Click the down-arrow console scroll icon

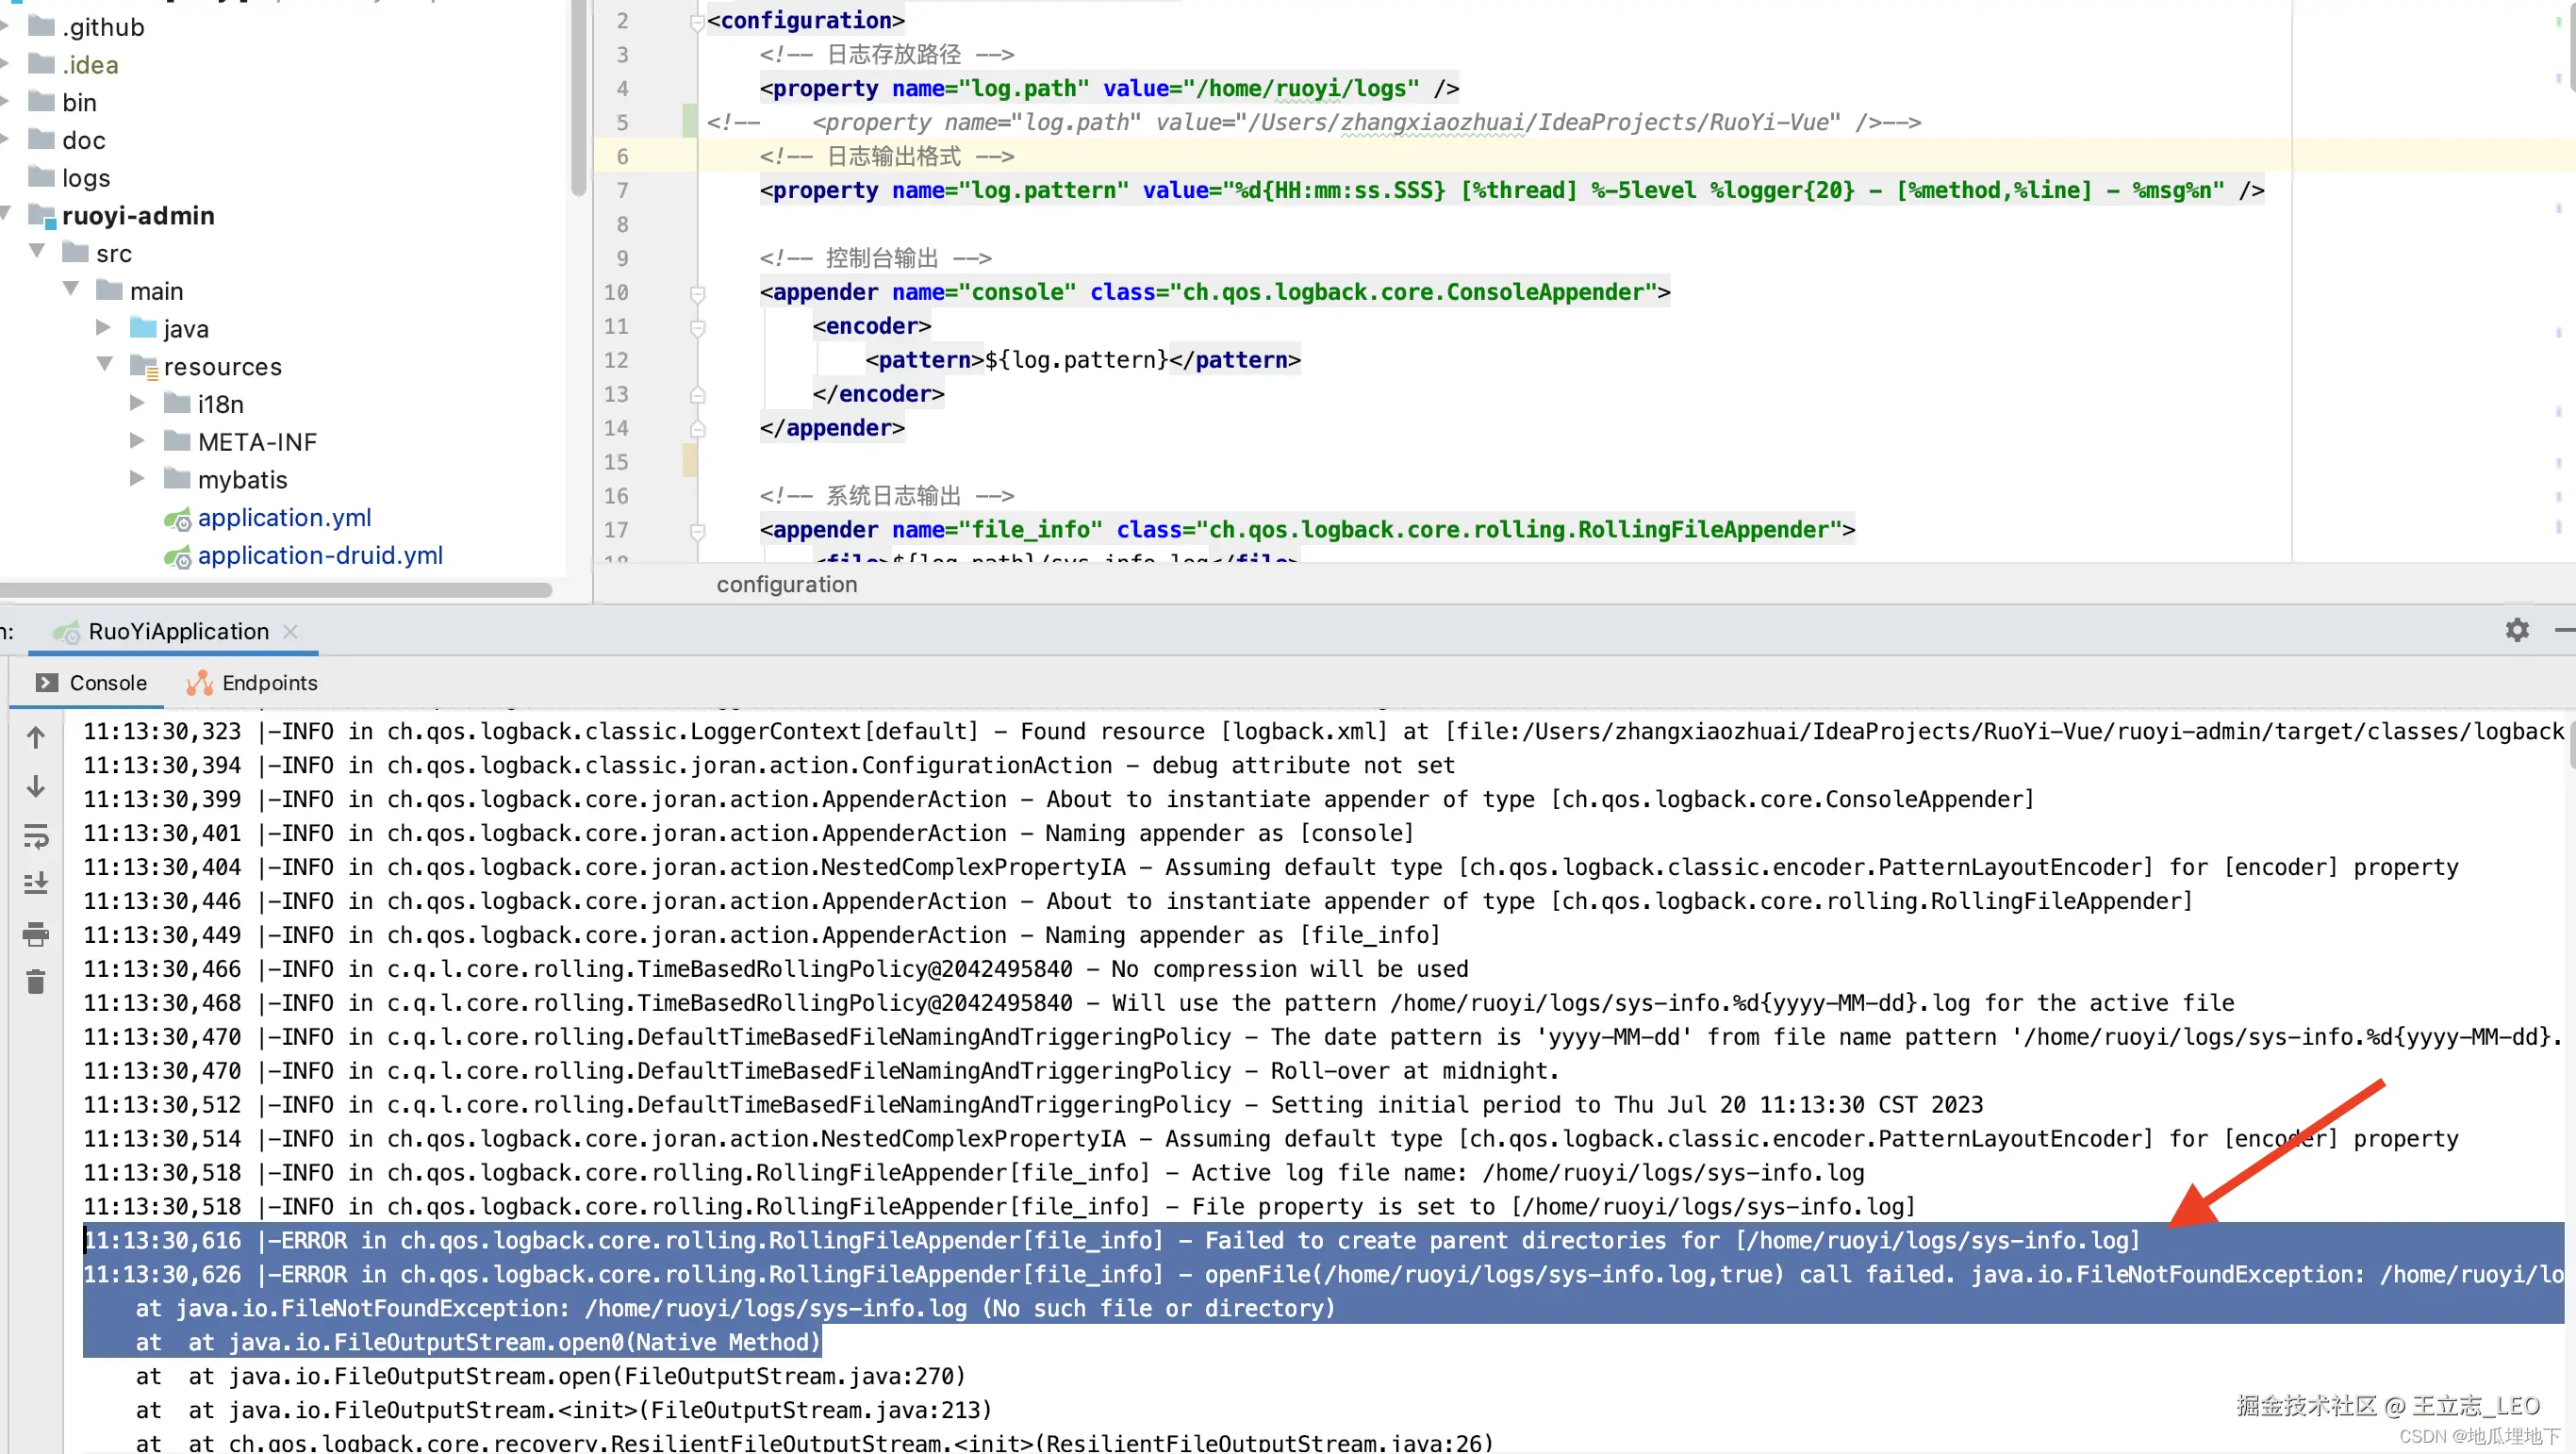pyautogui.click(x=36, y=787)
